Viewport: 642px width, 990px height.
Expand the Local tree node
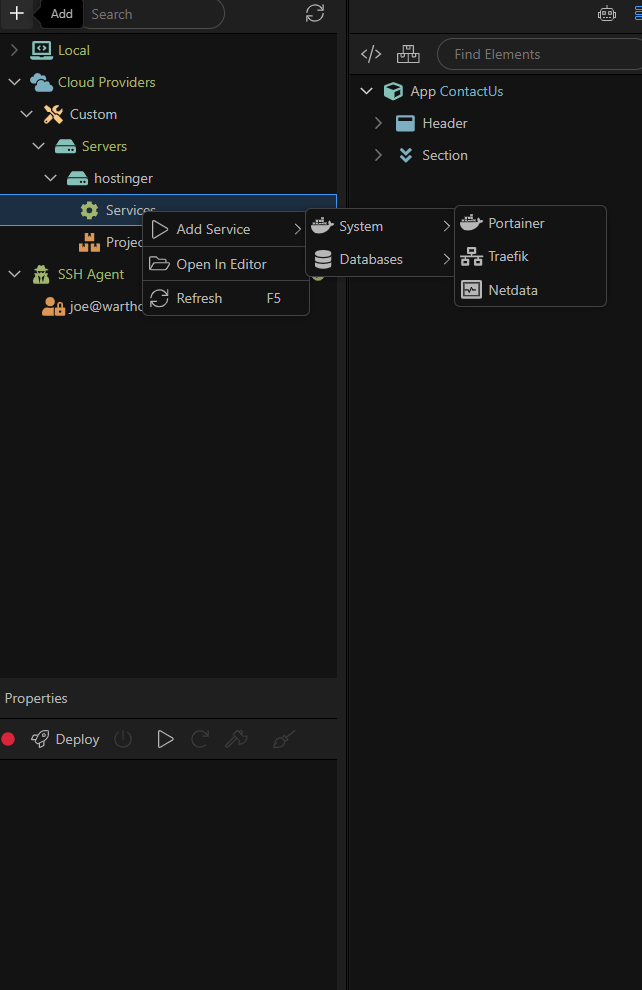coord(15,50)
